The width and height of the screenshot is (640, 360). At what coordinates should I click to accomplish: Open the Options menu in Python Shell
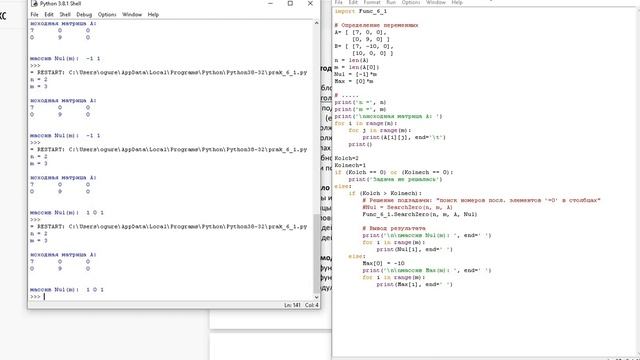pyautogui.click(x=107, y=14)
